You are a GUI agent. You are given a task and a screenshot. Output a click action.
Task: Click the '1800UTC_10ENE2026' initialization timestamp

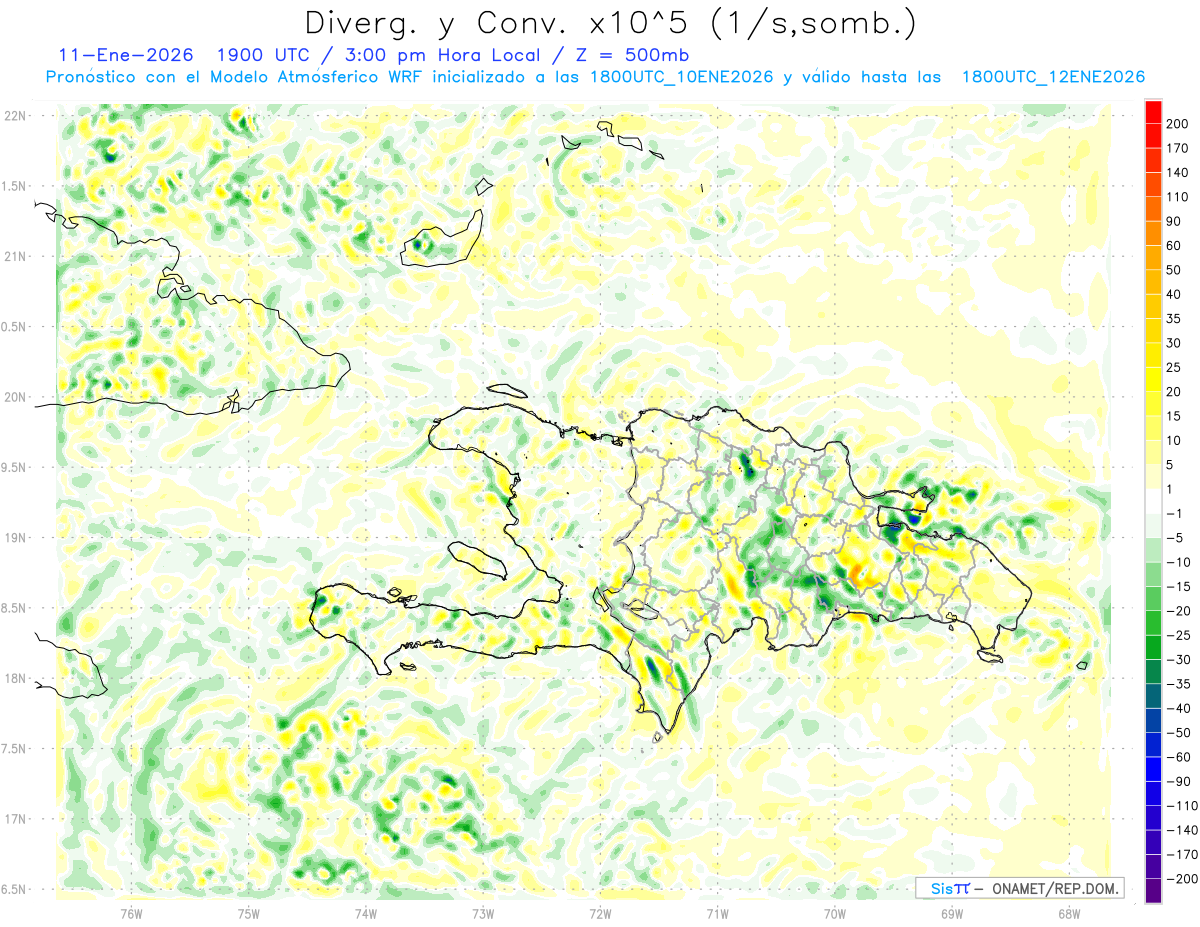(x=682, y=77)
